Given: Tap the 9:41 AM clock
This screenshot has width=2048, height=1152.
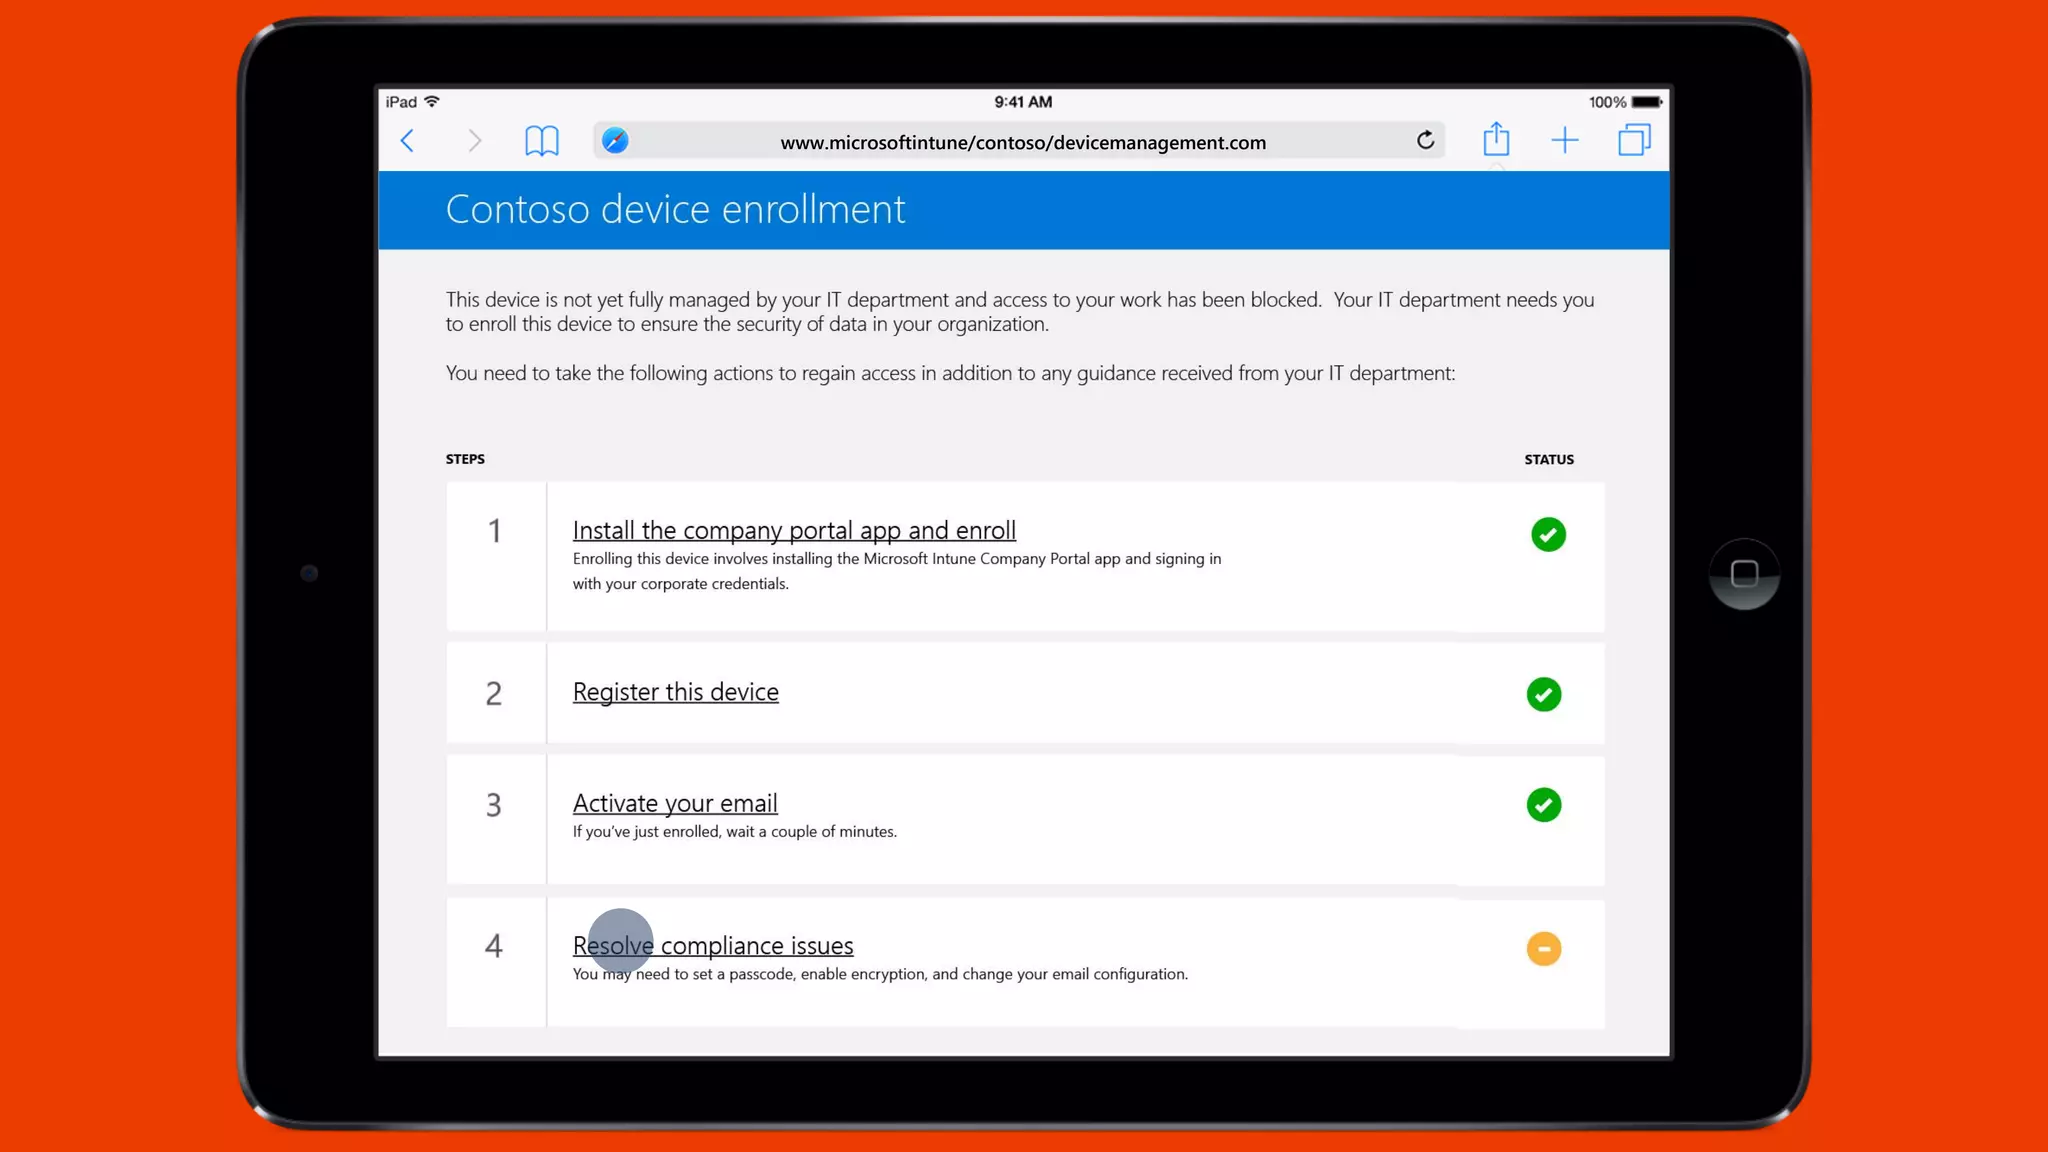Looking at the screenshot, I should click(1023, 102).
